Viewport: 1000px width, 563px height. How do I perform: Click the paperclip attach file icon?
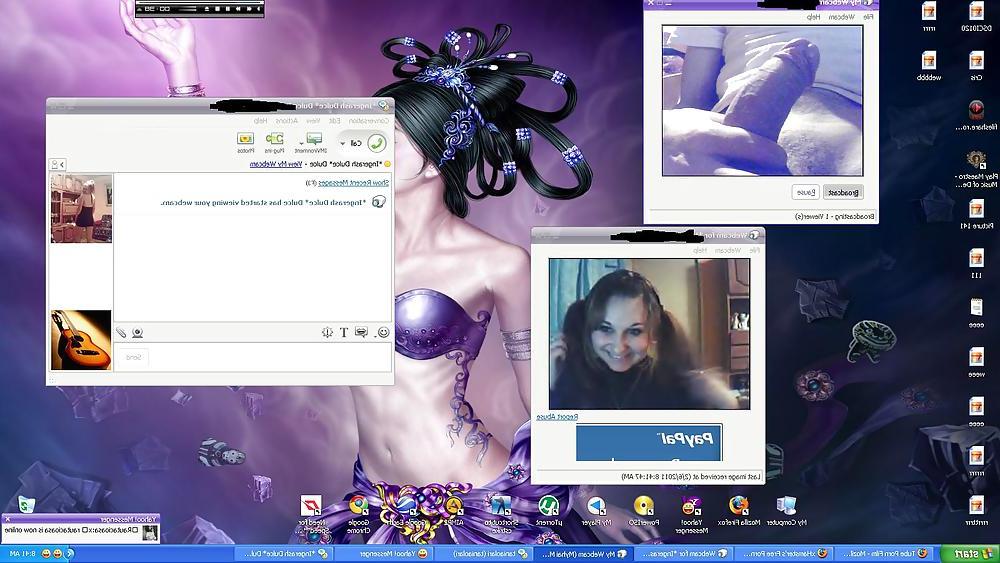pyautogui.click(x=121, y=332)
